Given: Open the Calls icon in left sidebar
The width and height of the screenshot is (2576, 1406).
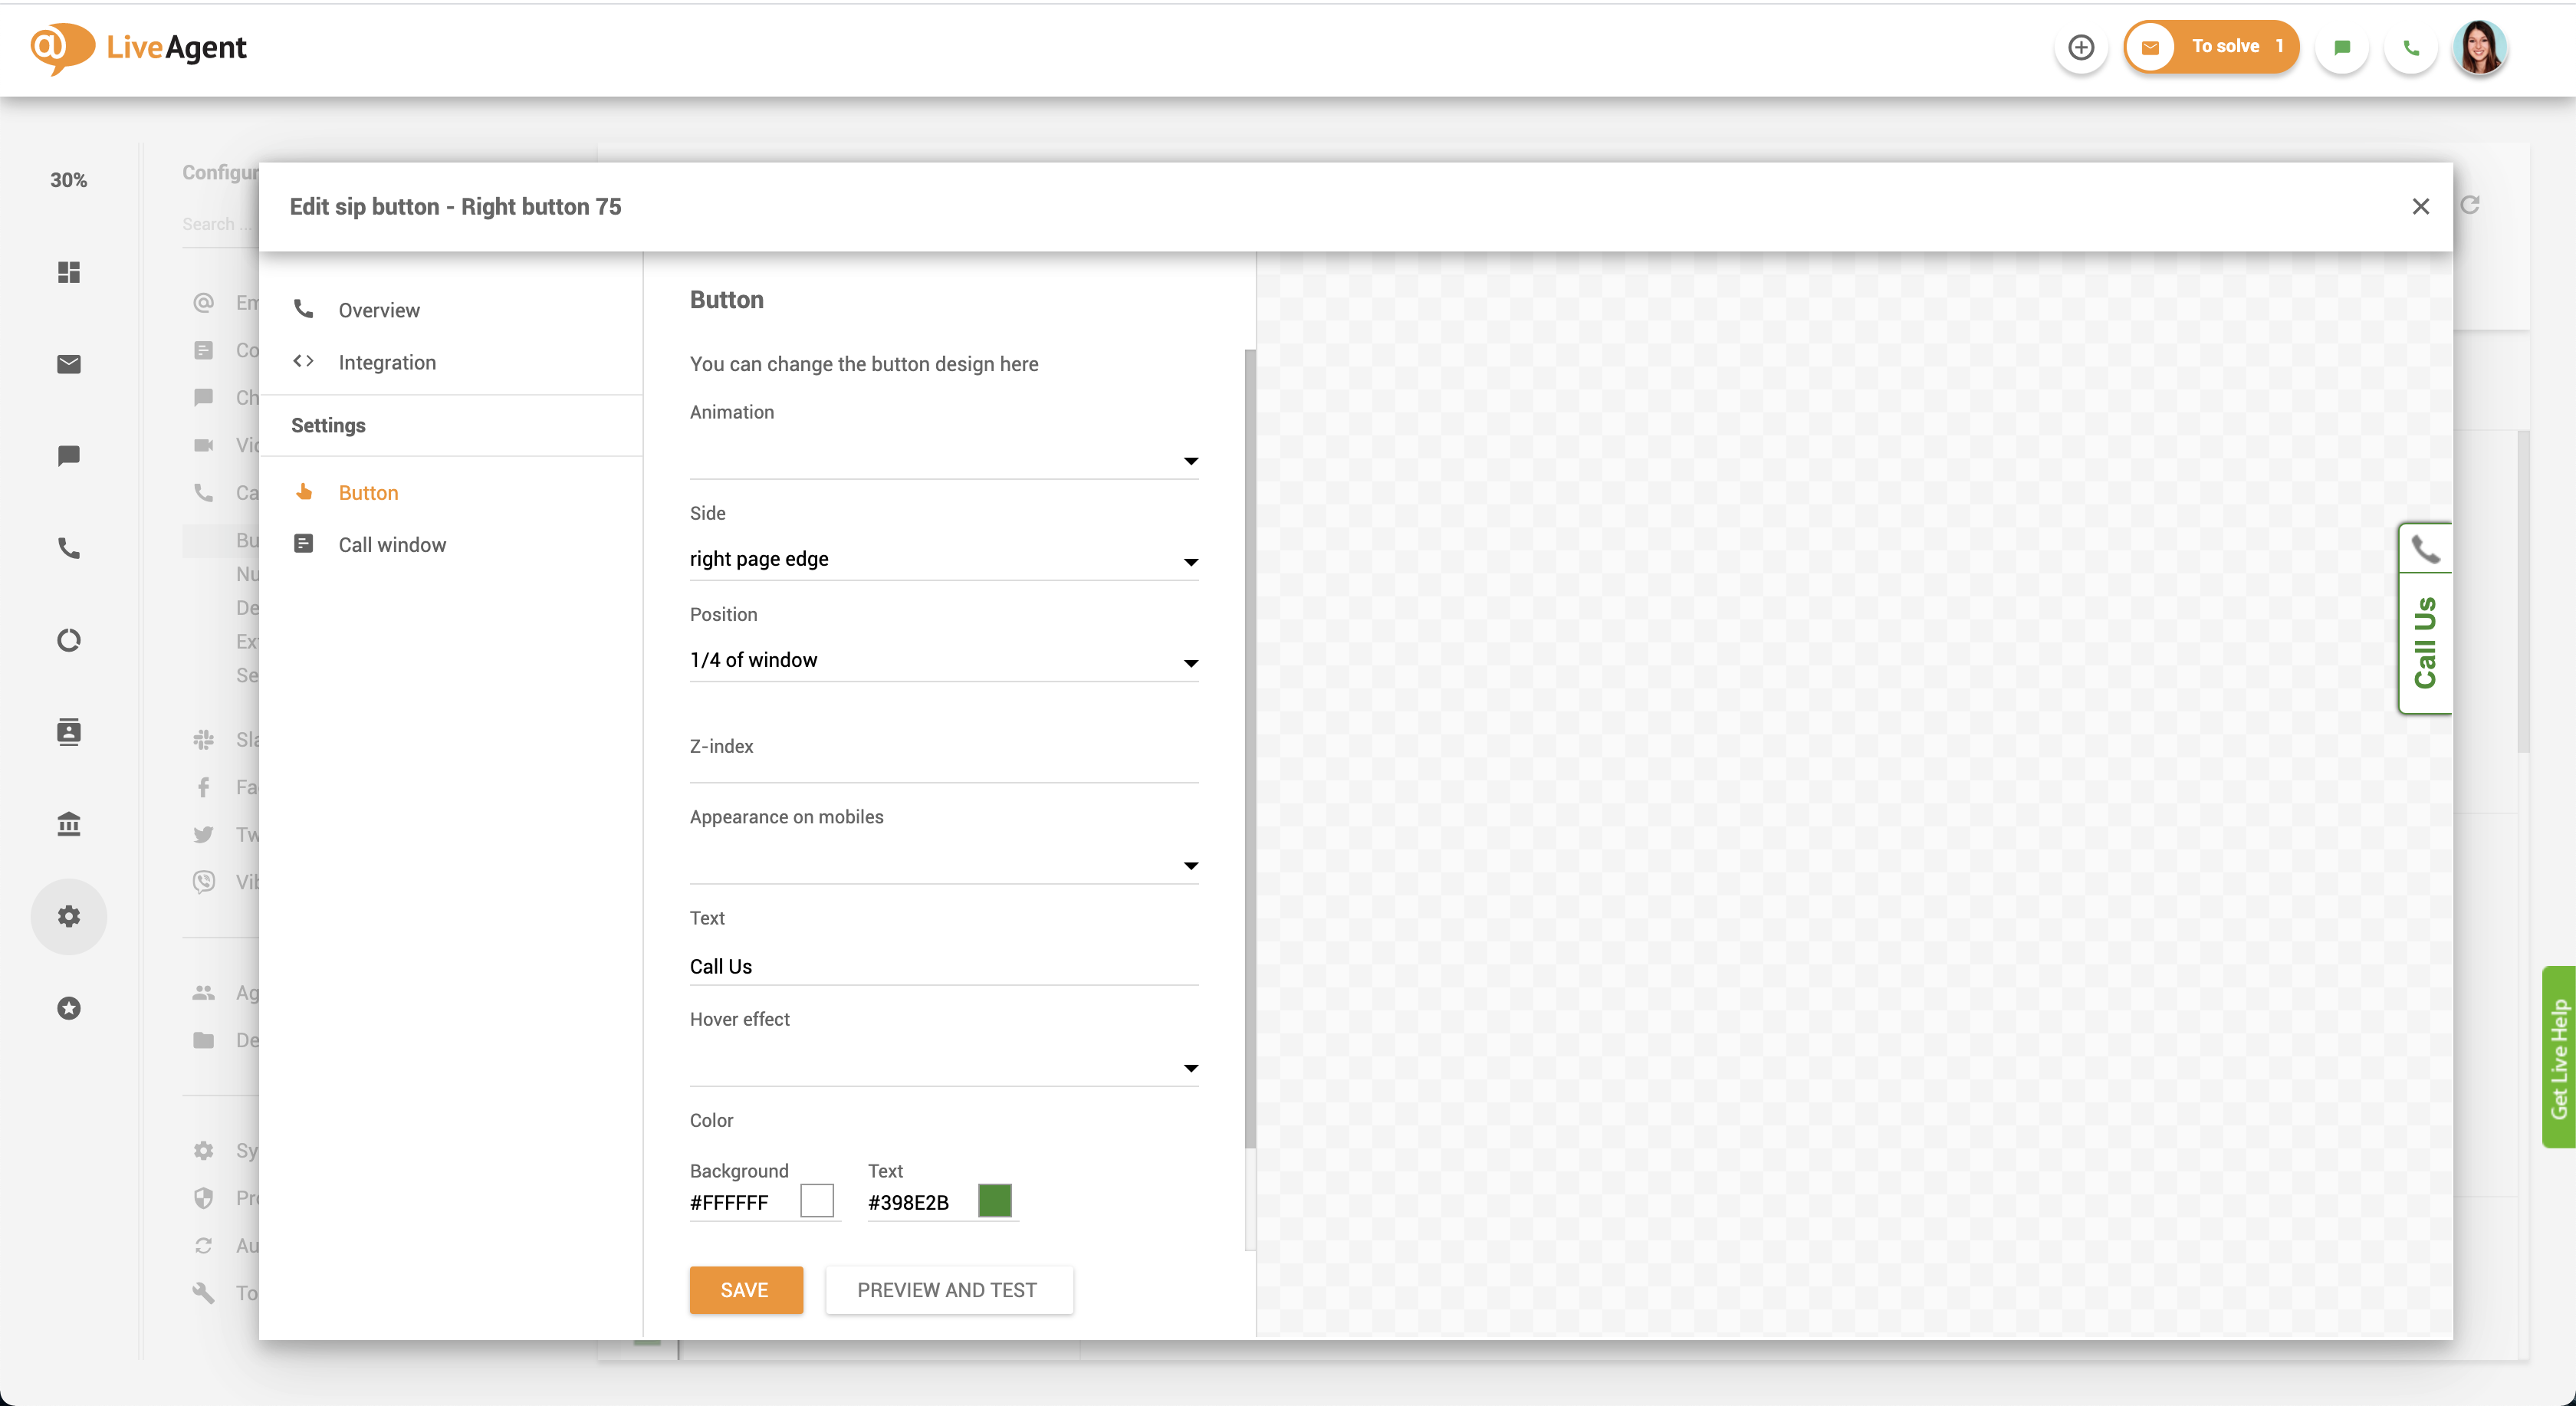Looking at the screenshot, I should click(69, 548).
